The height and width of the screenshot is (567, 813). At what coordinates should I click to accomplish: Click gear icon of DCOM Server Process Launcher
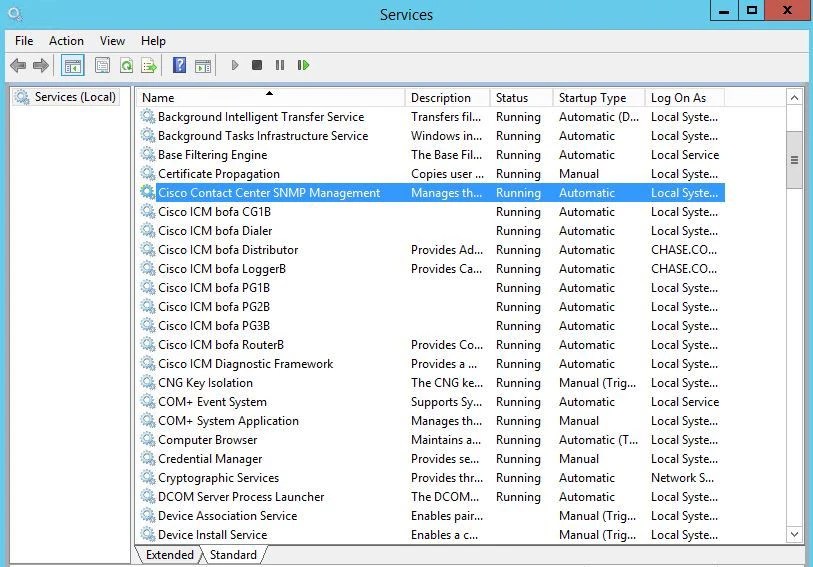point(148,497)
